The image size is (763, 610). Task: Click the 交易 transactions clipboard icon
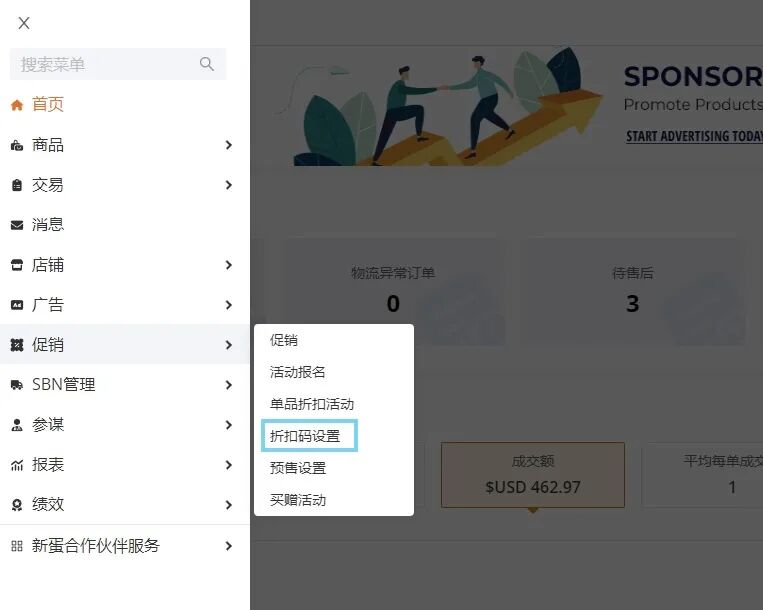(x=16, y=185)
